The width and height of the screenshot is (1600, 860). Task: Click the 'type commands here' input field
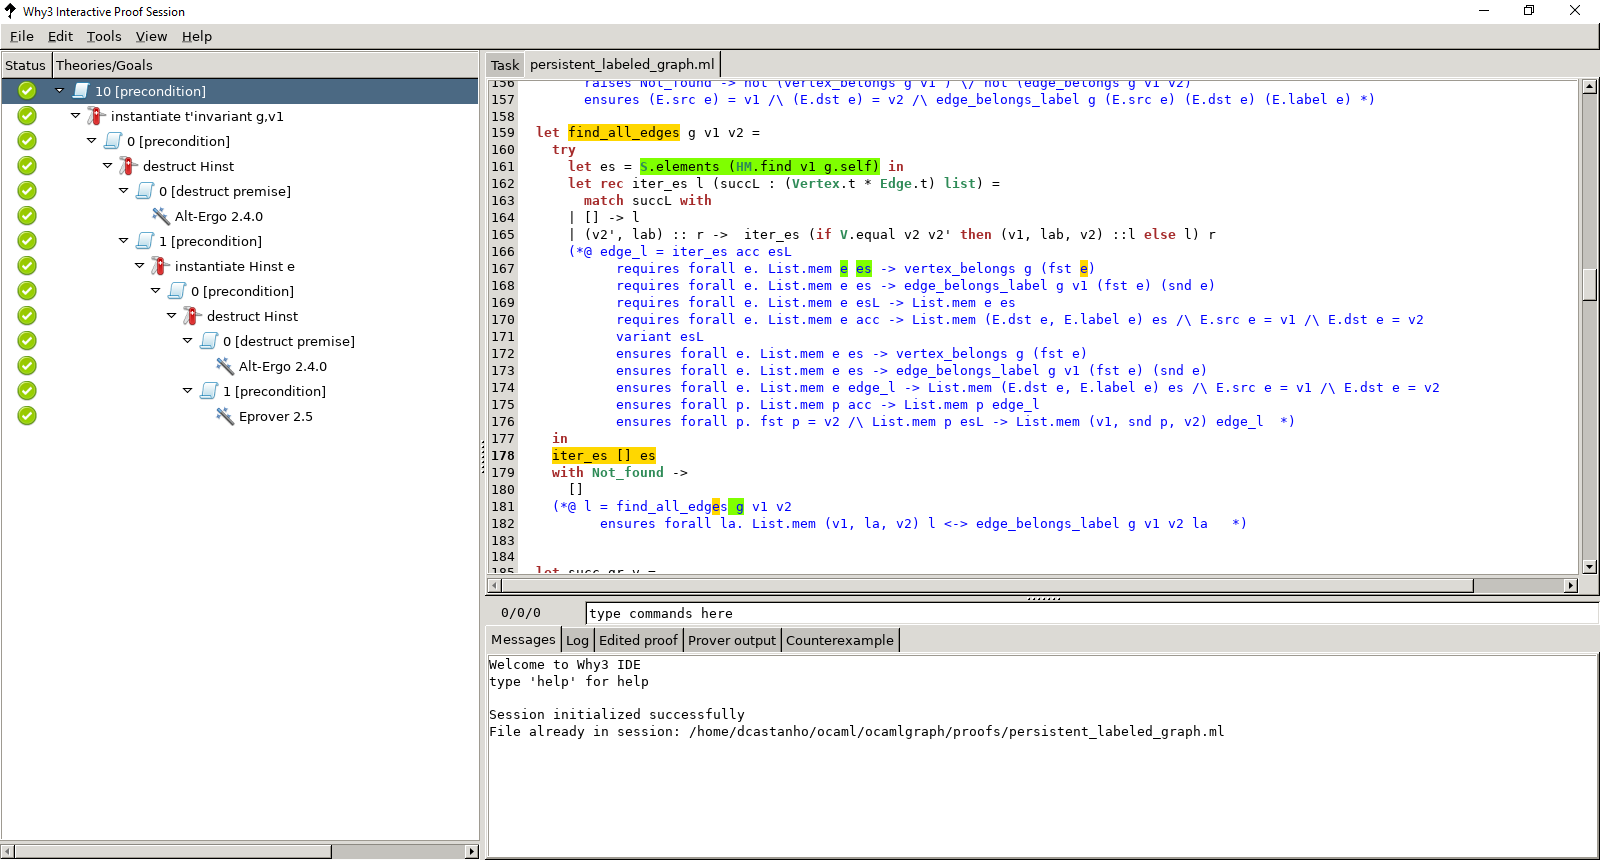(1091, 613)
